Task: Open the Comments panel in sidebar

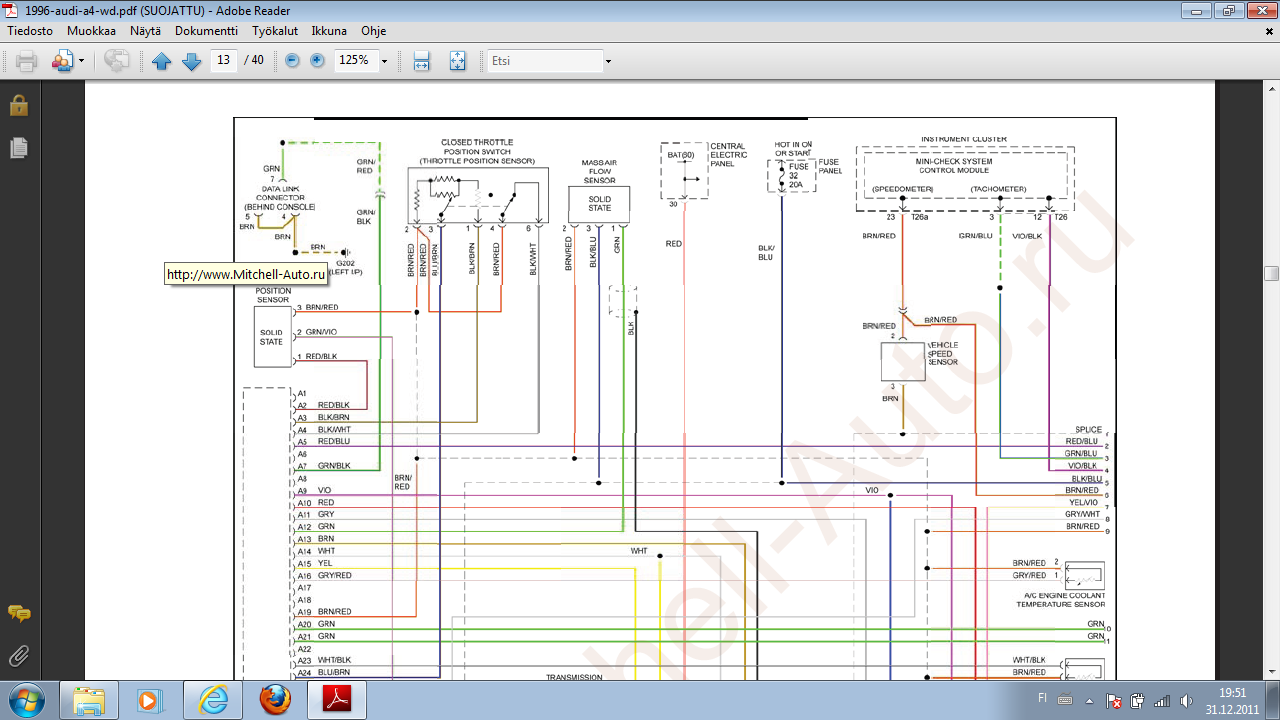Action: 18,613
